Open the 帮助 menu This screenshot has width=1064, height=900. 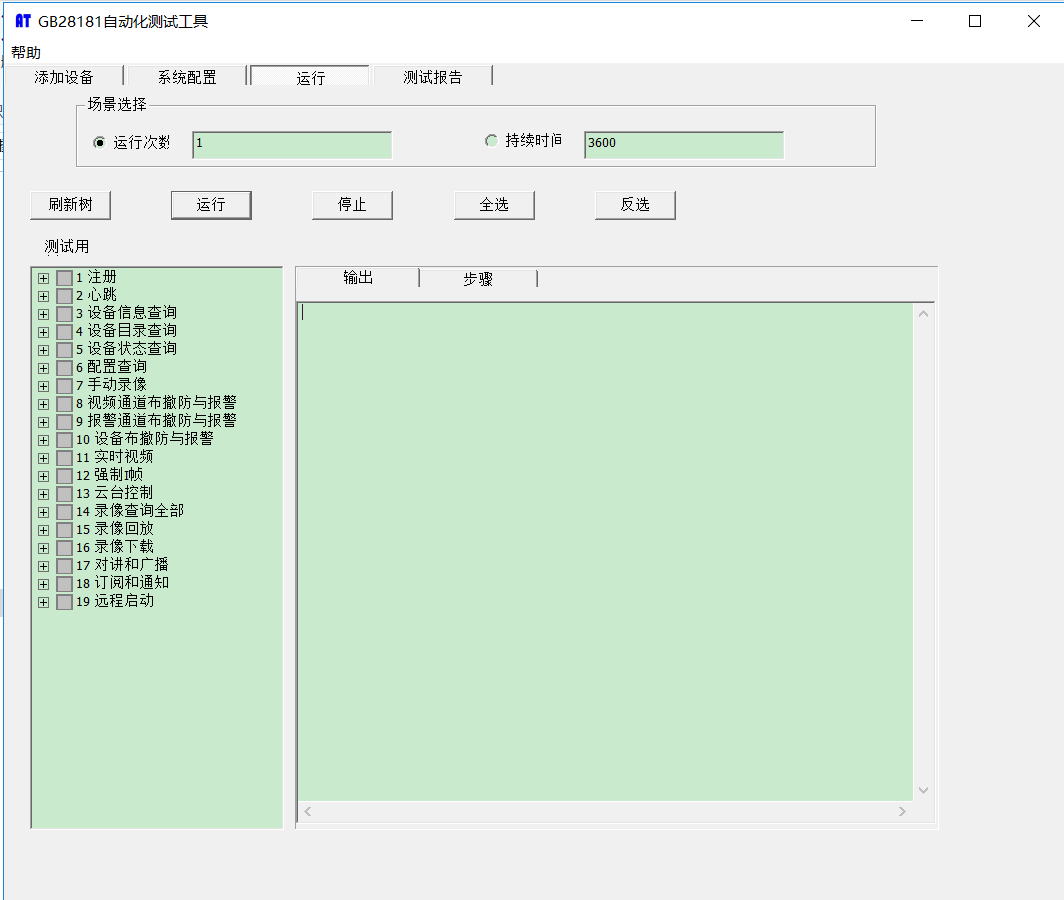click(26, 52)
